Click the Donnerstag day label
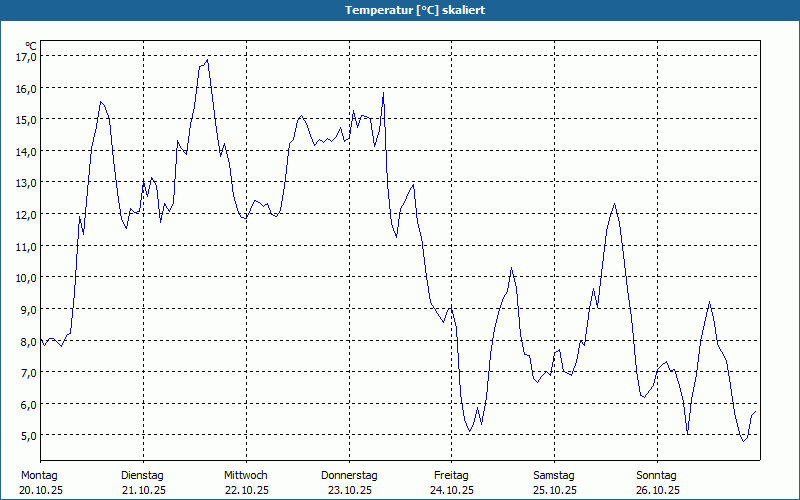 pyautogui.click(x=349, y=476)
